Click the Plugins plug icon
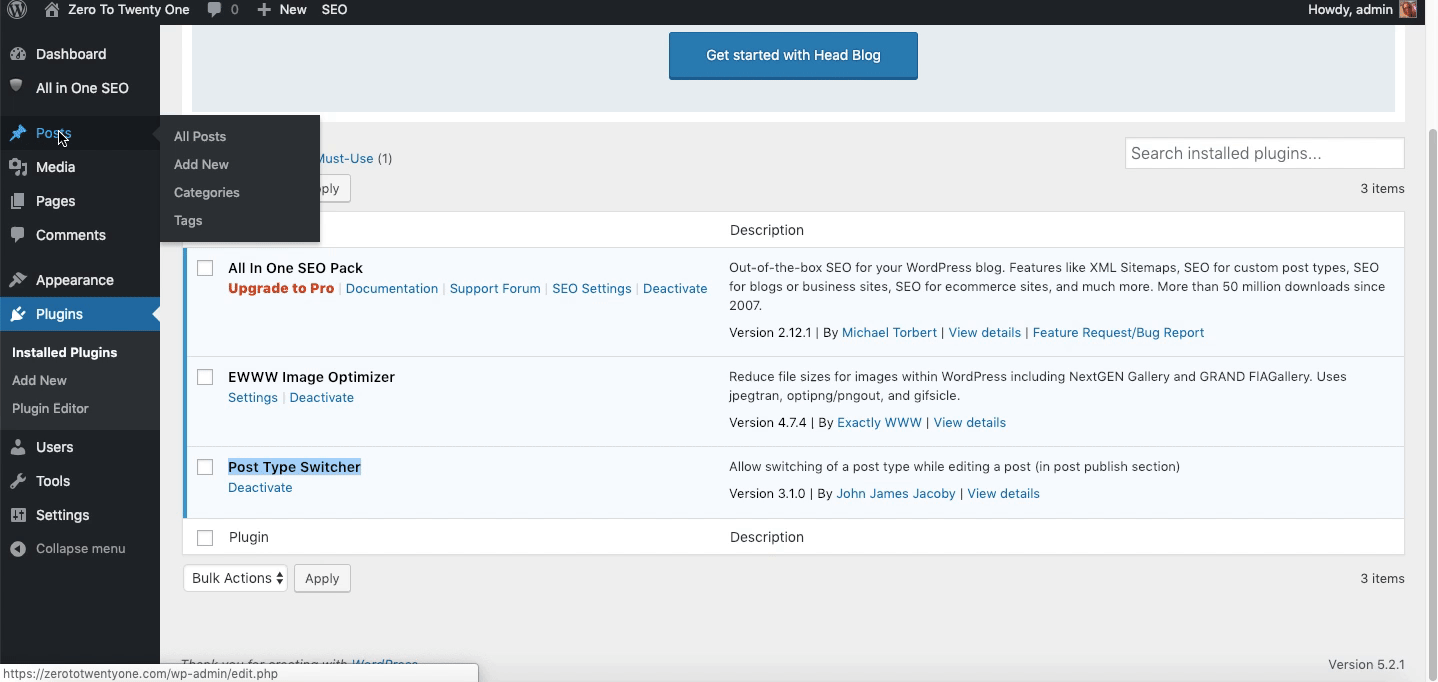Image resolution: width=1438 pixels, height=682 pixels. [x=18, y=314]
